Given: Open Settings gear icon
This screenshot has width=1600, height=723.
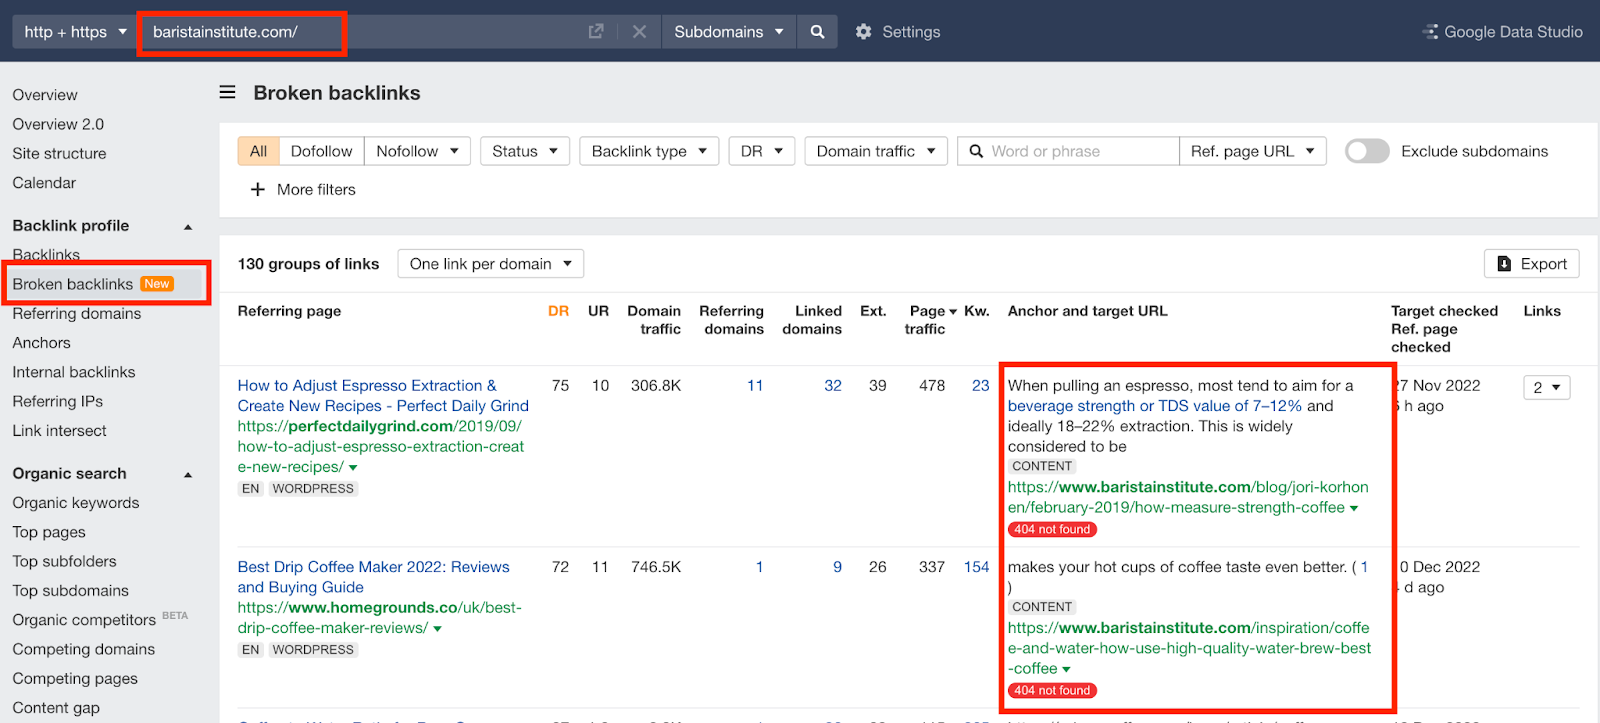Looking at the screenshot, I should 864,32.
